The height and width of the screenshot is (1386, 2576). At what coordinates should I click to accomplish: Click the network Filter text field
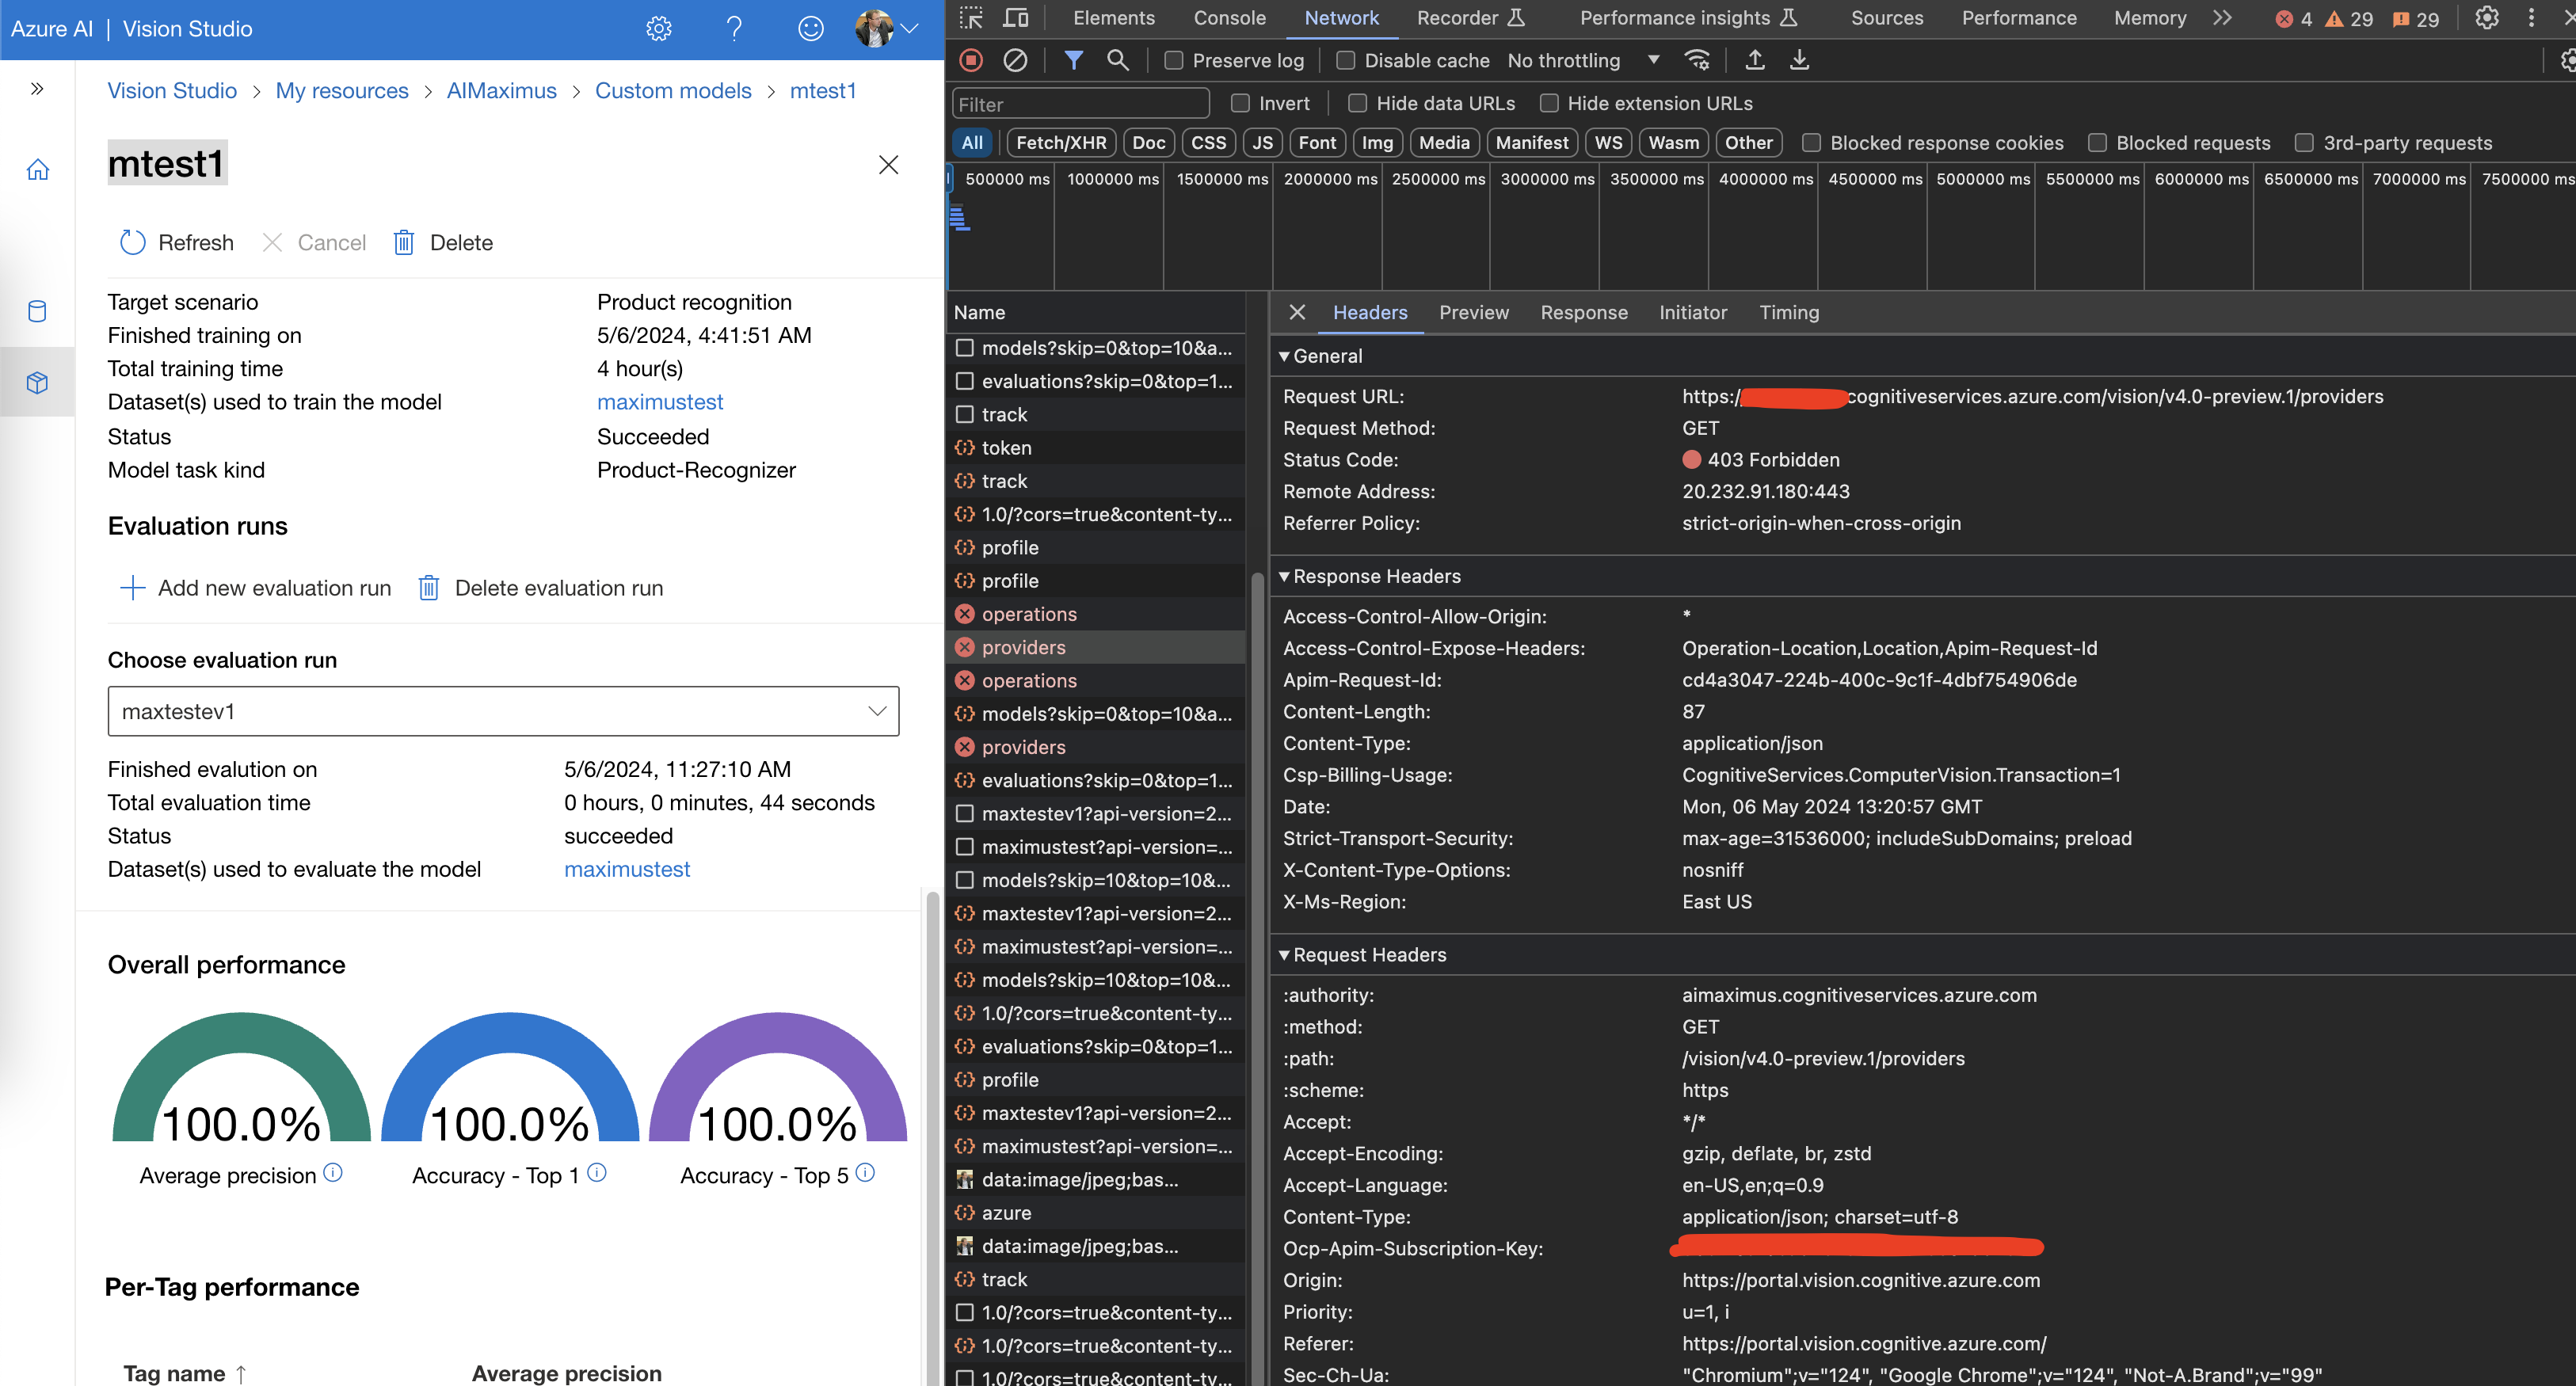point(1080,104)
